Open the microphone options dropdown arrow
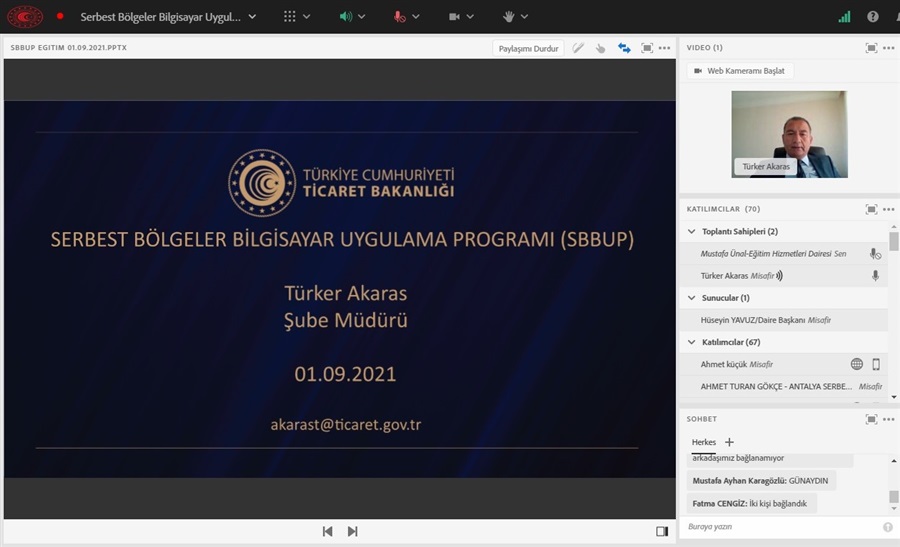This screenshot has width=900, height=547. [x=416, y=17]
